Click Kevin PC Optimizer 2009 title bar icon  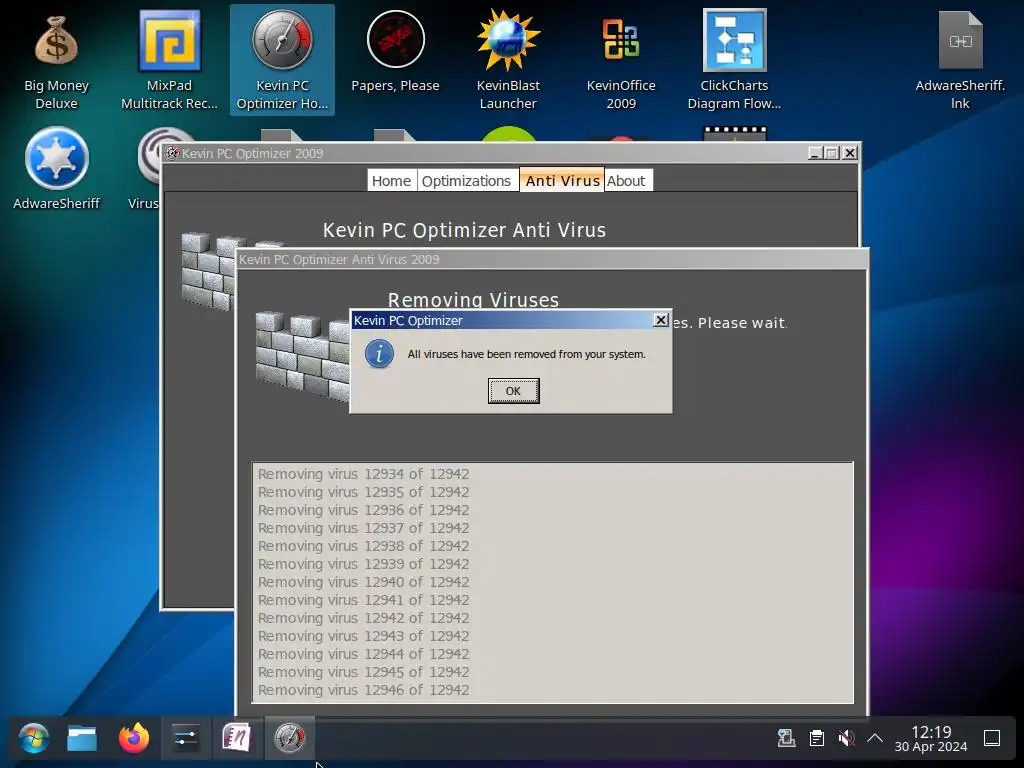[x=172, y=153]
